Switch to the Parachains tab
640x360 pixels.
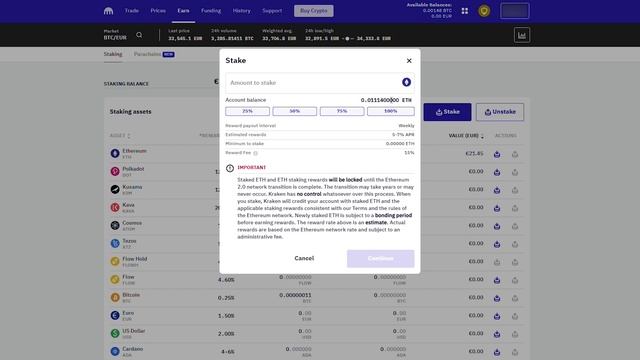(x=154, y=54)
